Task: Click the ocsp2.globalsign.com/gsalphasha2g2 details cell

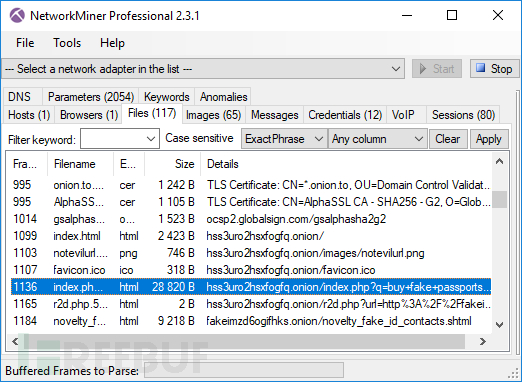Action: pyautogui.click(x=296, y=219)
